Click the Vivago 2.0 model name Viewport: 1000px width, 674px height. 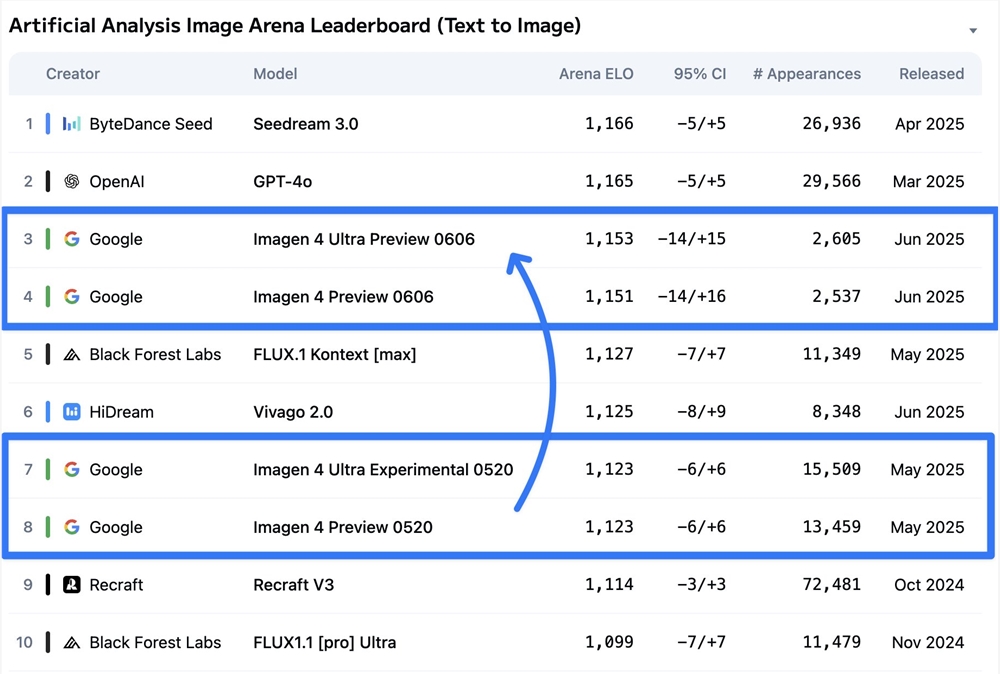click(x=293, y=412)
